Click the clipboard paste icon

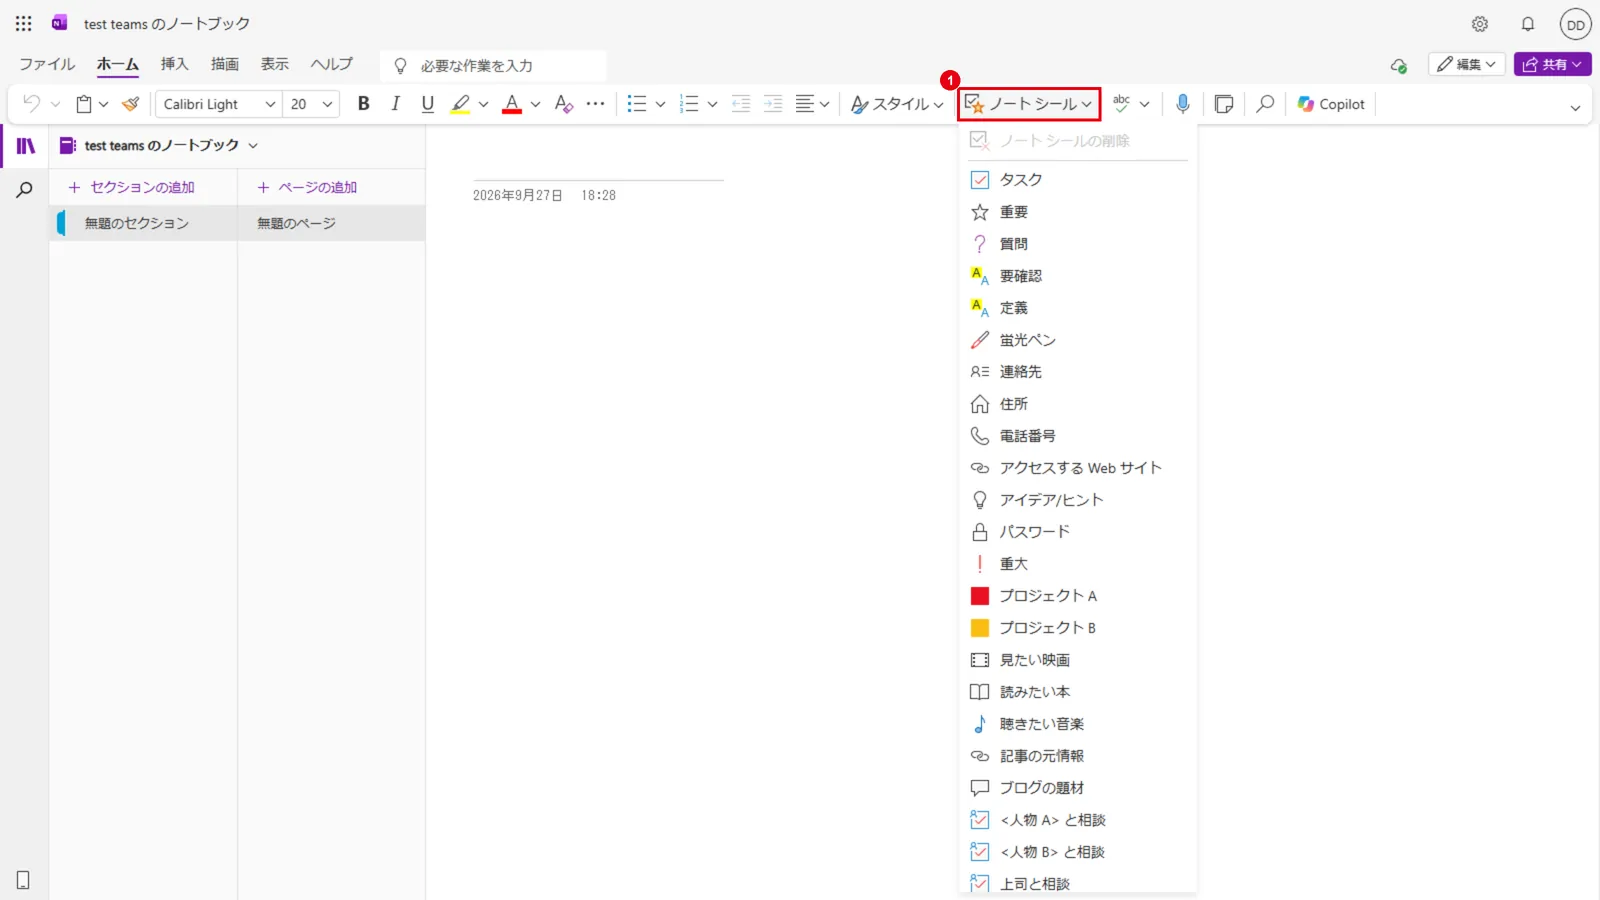pos(85,104)
